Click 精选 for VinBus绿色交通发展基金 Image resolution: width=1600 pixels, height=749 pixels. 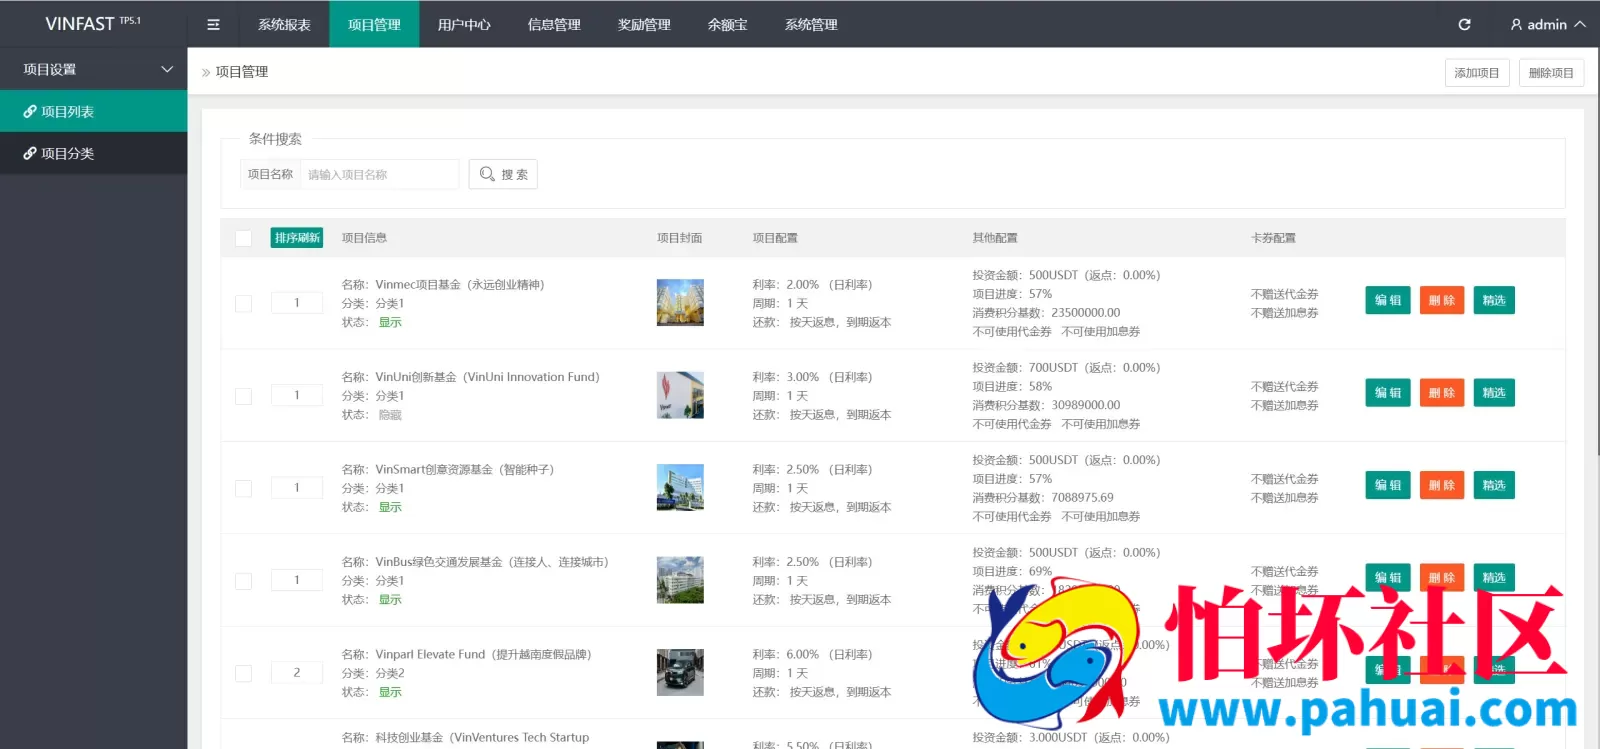click(1494, 577)
